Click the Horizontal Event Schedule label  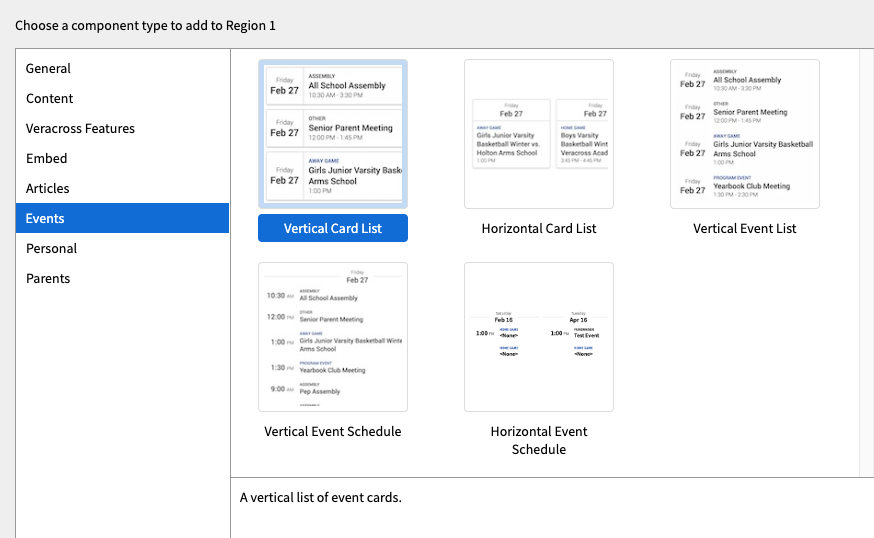coord(539,440)
